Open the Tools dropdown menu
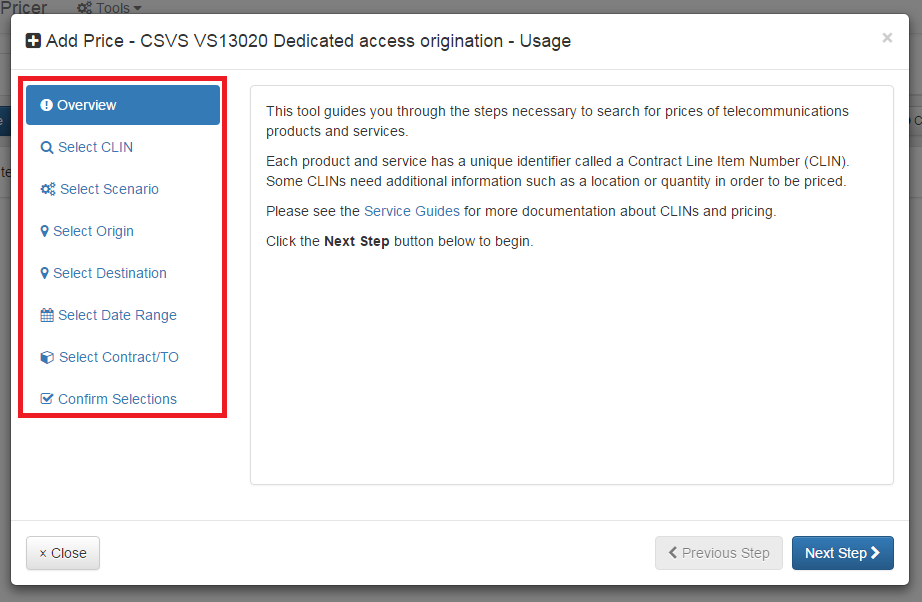 pos(109,8)
